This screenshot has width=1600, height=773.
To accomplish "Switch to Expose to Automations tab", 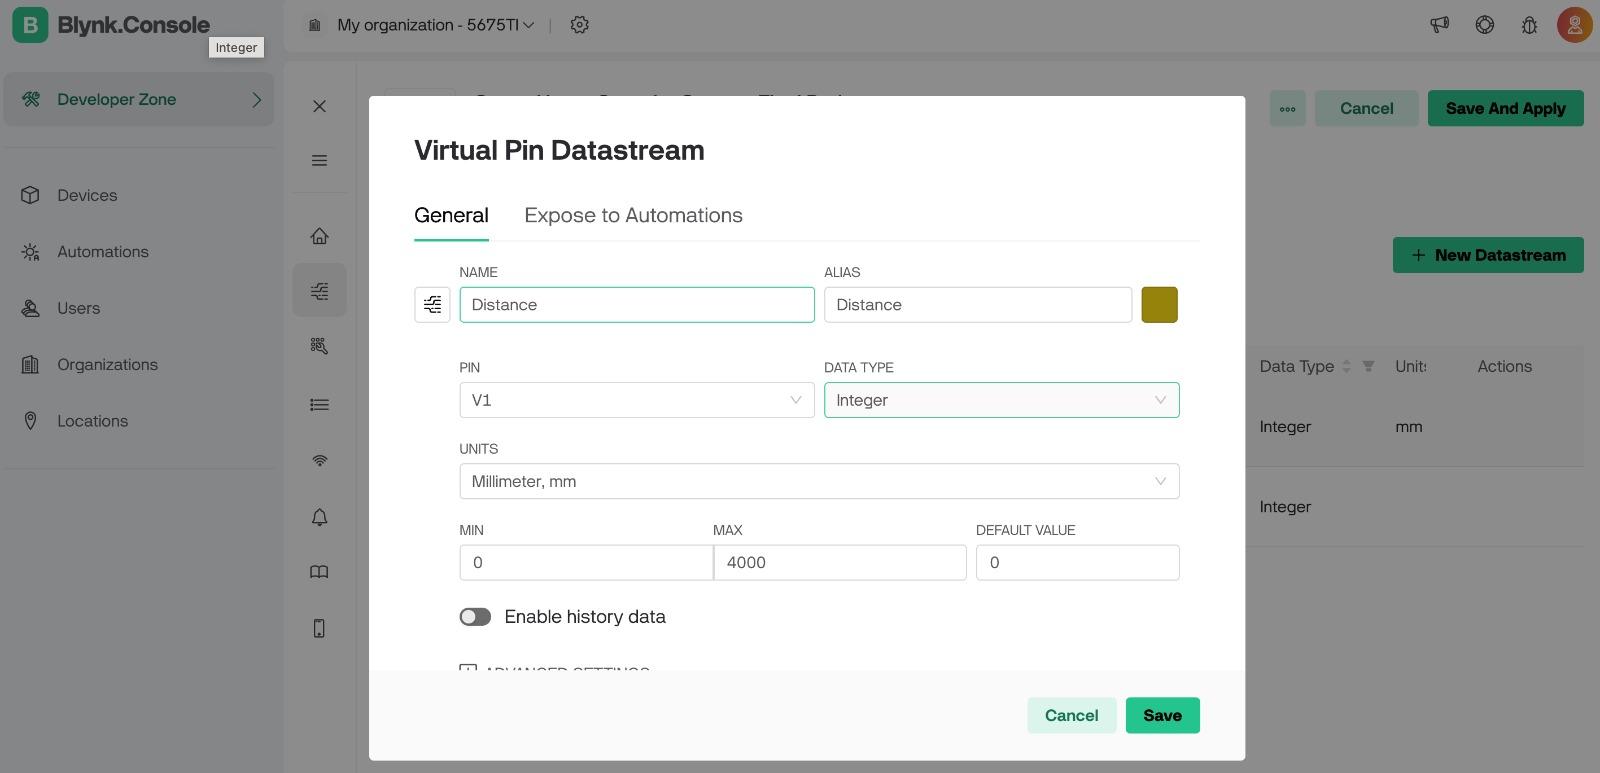I will tap(633, 215).
